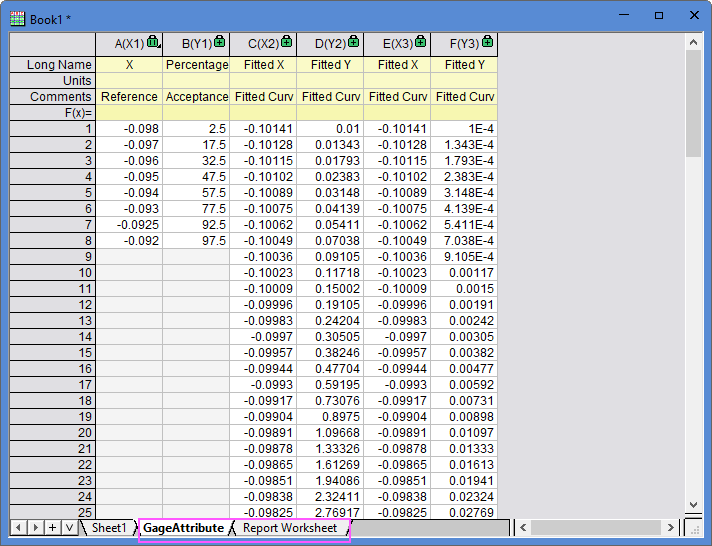This screenshot has width=712, height=546.
Task: Close the Book1 window
Action: (694, 15)
